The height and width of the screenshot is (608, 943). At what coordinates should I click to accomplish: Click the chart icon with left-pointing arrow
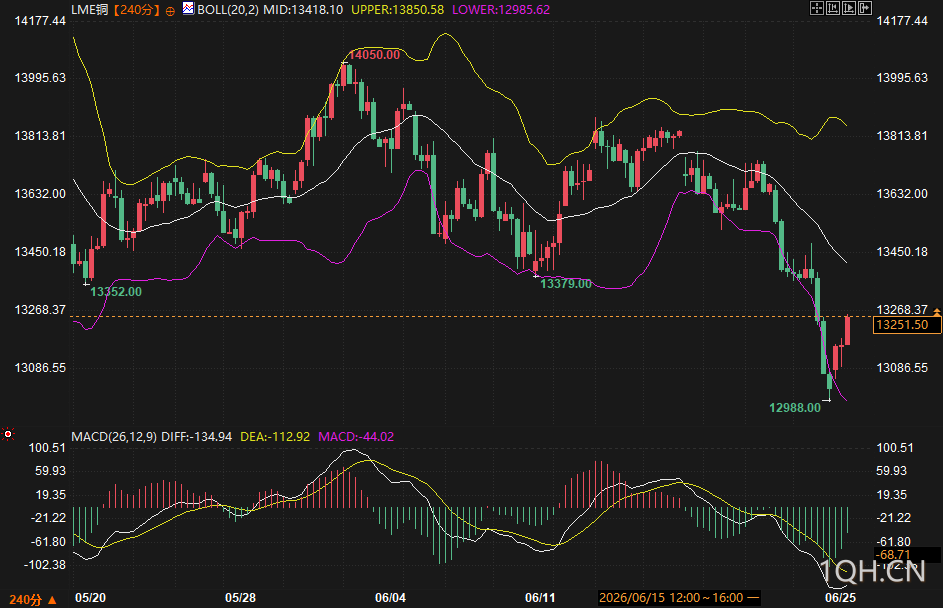pos(833,8)
